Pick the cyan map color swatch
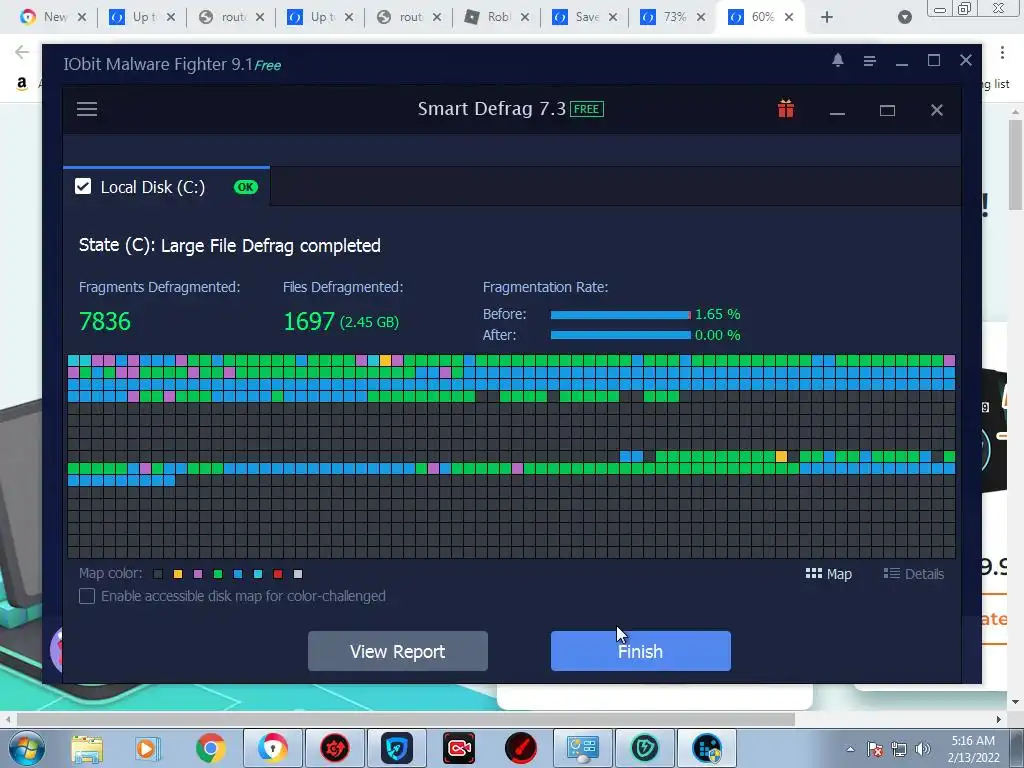Image resolution: width=1024 pixels, height=768 pixels. coord(258,574)
